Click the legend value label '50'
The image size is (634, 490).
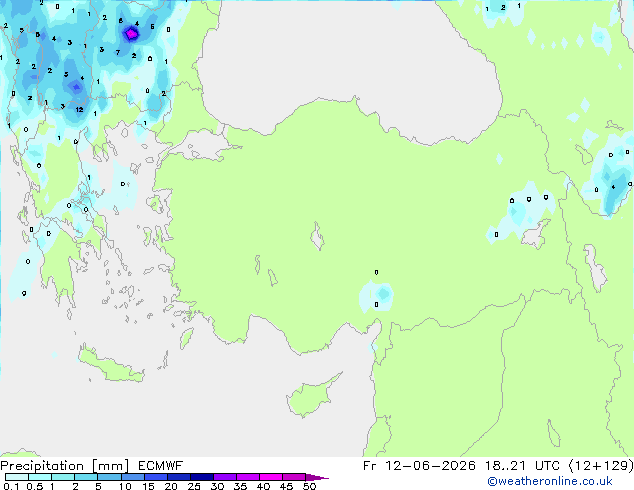pos(309,486)
